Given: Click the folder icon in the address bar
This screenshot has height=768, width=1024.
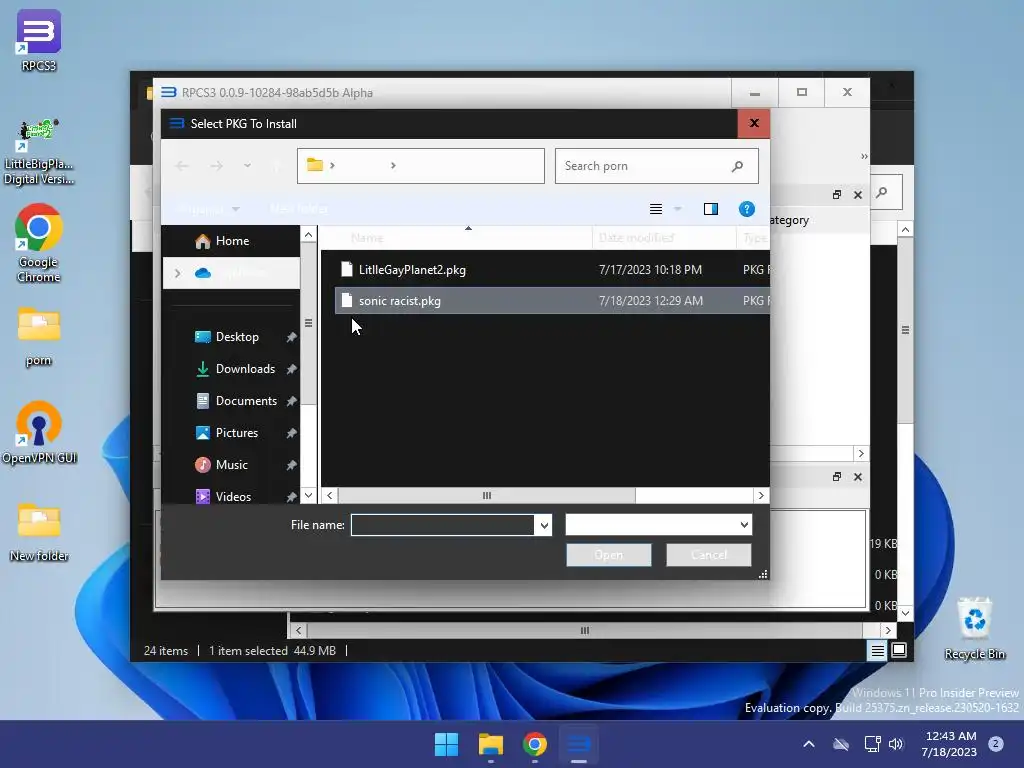Looking at the screenshot, I should click(315, 165).
